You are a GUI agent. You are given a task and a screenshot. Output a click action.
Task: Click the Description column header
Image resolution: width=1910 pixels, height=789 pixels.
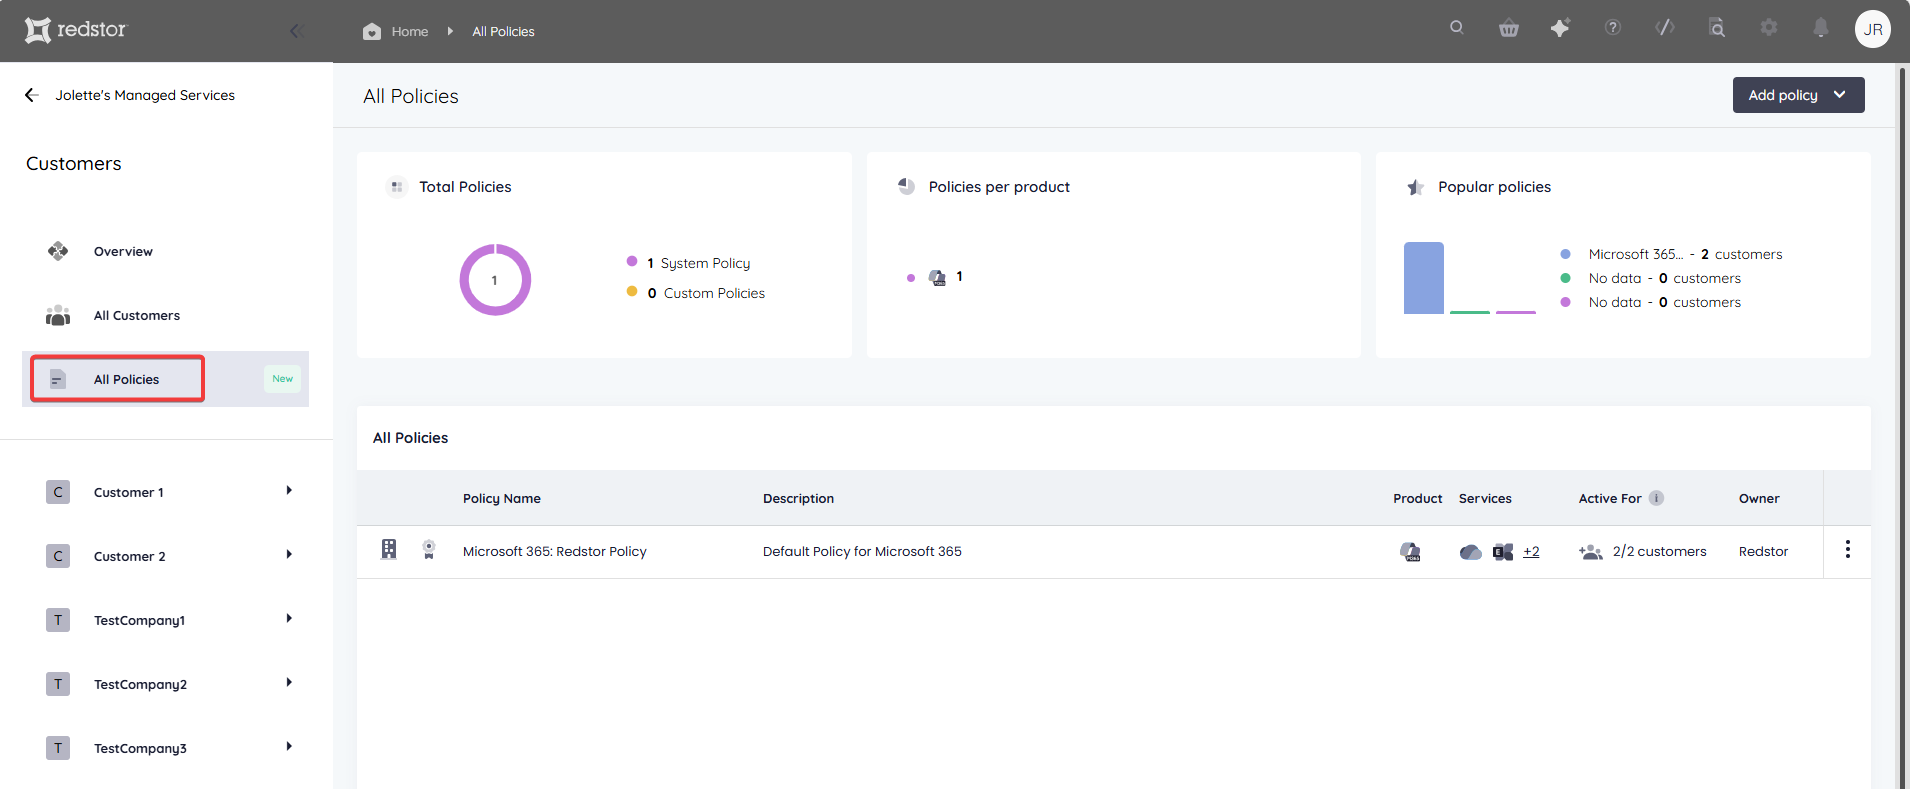[x=798, y=498]
